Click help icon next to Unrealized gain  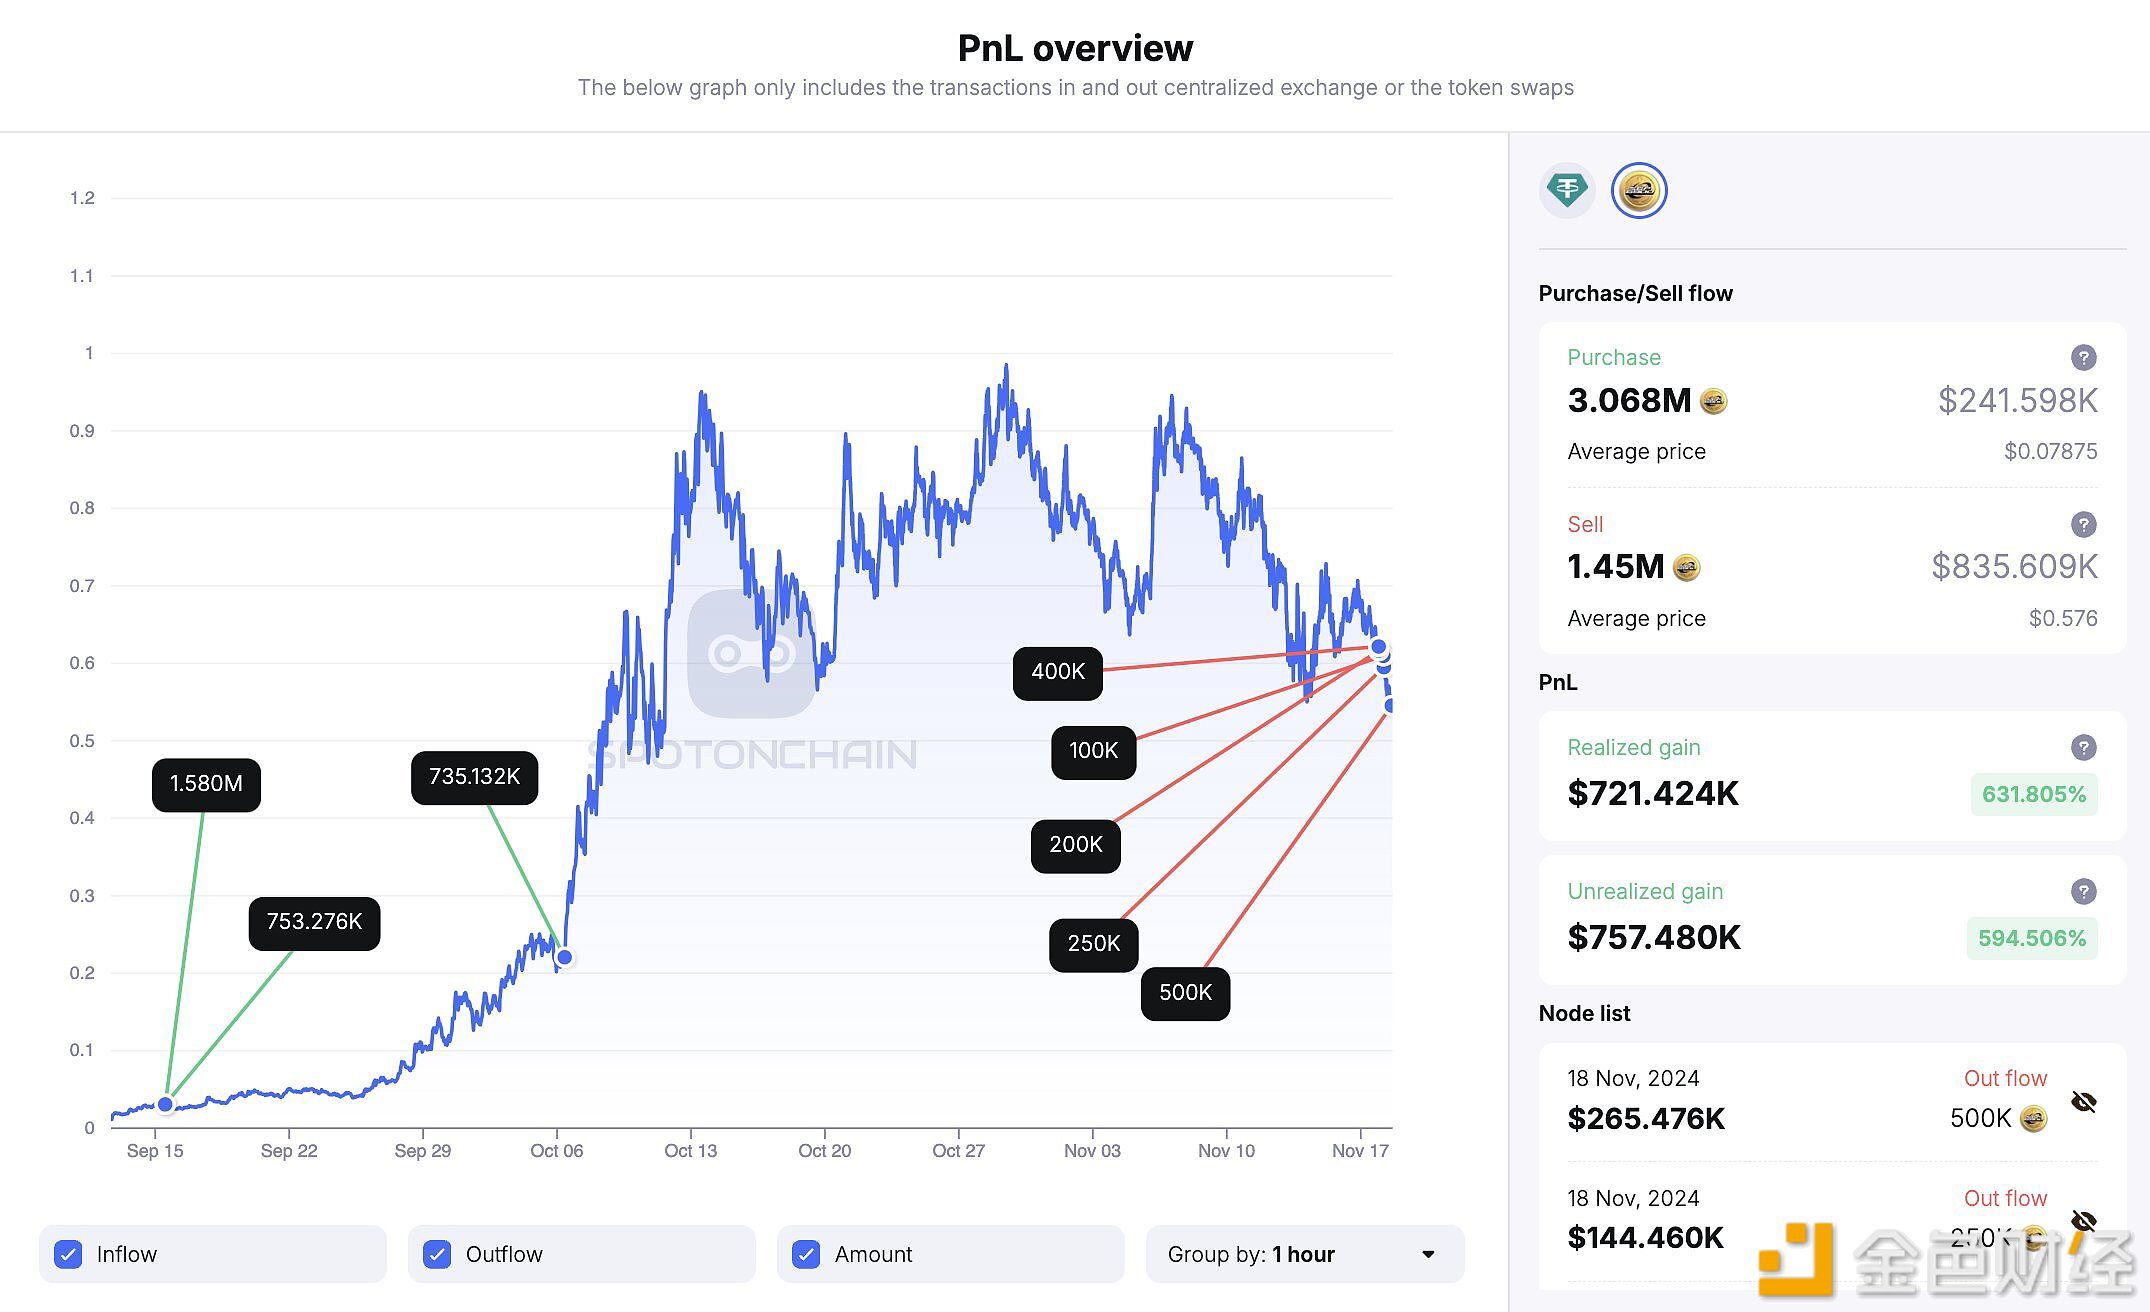coord(2083,891)
